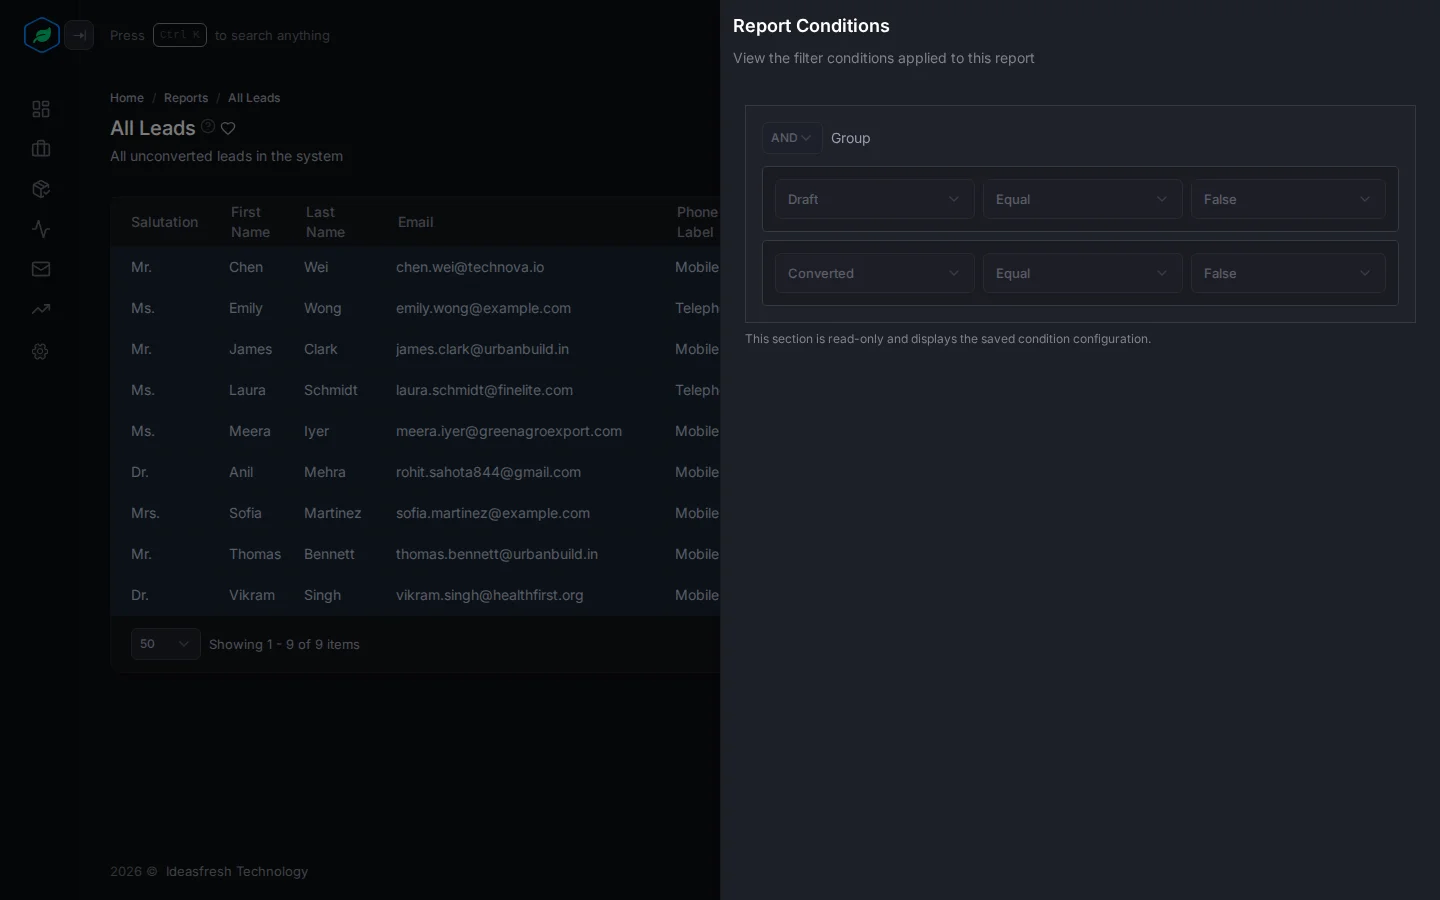
Task: Toggle the sidebar expand arrow button
Action: pos(79,35)
